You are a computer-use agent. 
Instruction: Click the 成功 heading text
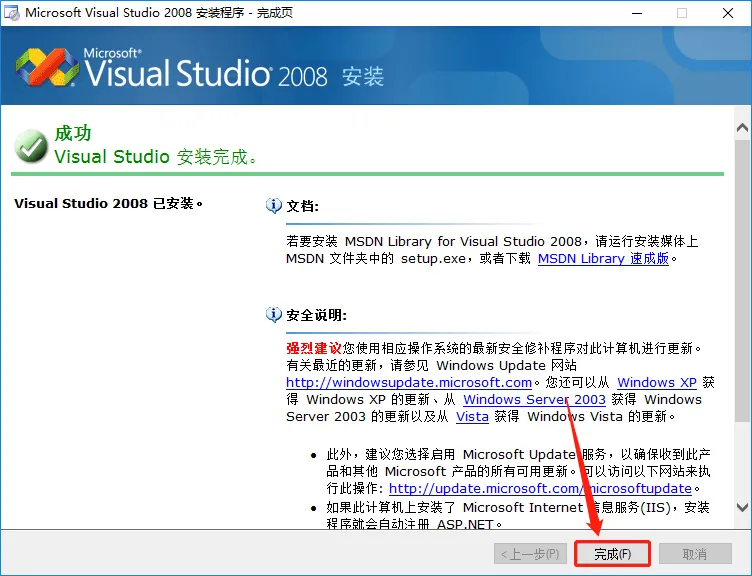(x=73, y=133)
